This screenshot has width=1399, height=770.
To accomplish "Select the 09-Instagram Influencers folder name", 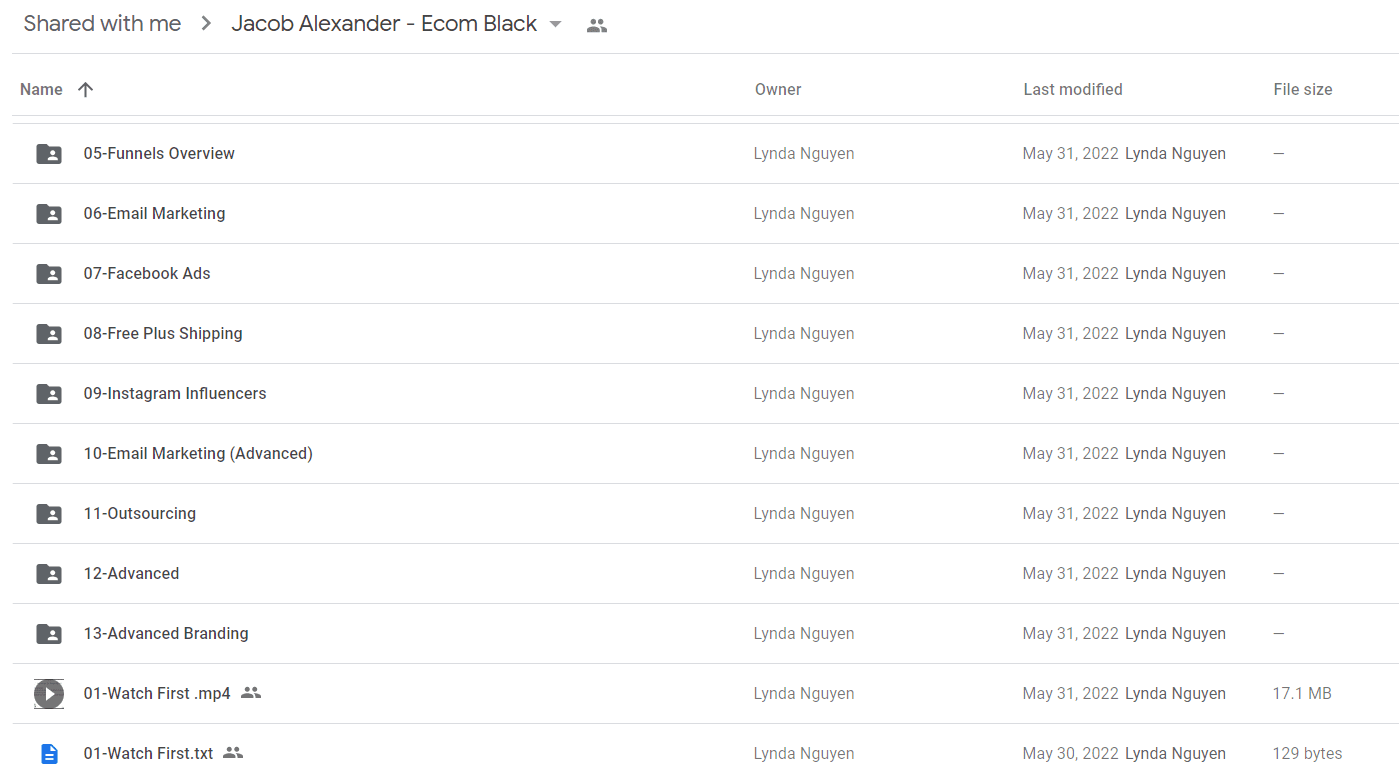I will (175, 393).
